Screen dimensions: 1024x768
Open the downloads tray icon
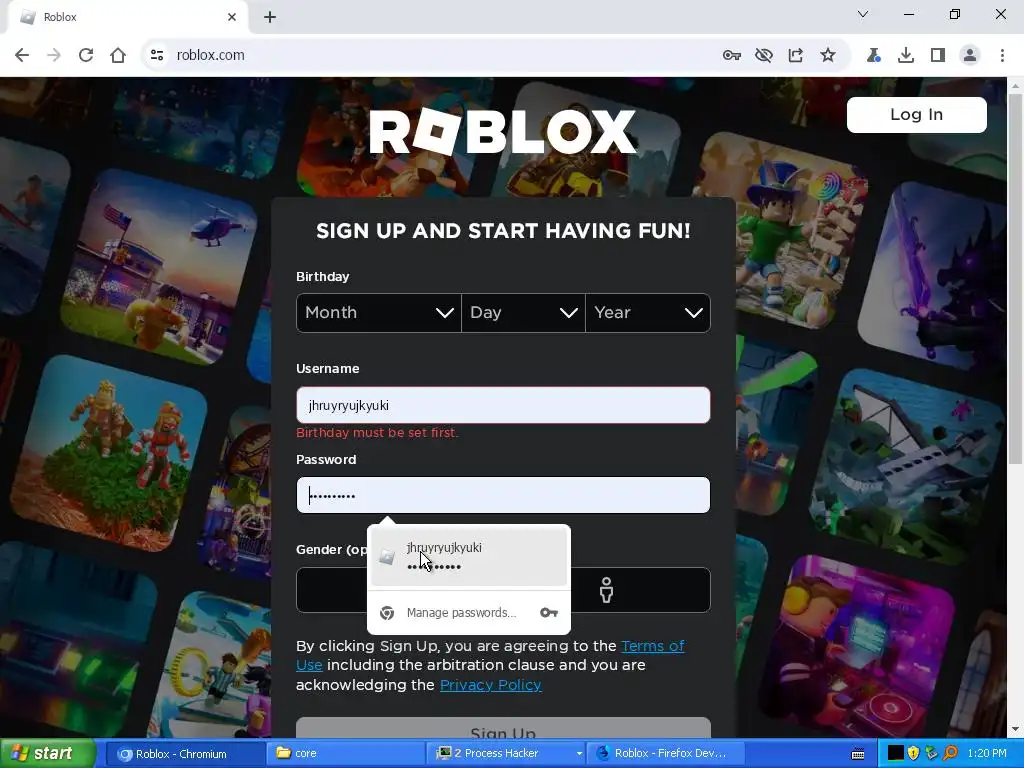[905, 56]
